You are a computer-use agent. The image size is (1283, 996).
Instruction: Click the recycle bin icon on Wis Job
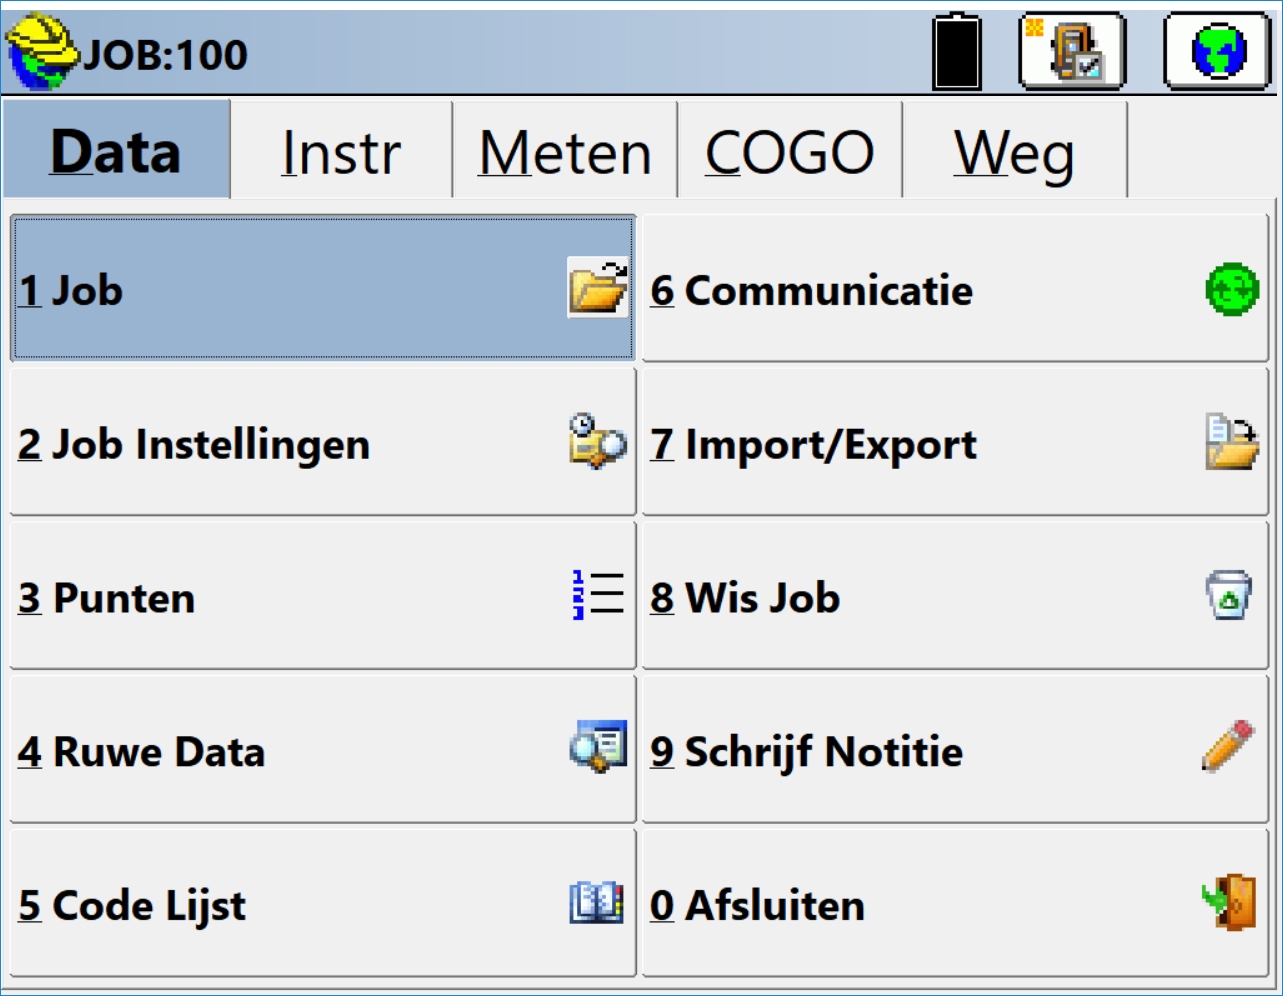coord(1229,596)
